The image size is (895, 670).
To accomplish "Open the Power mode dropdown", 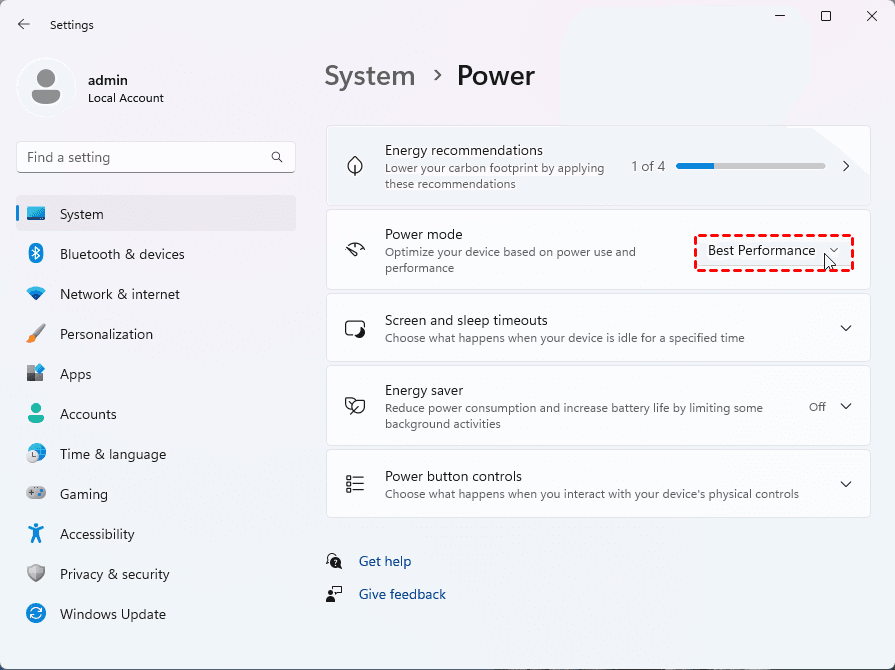I will pos(773,251).
